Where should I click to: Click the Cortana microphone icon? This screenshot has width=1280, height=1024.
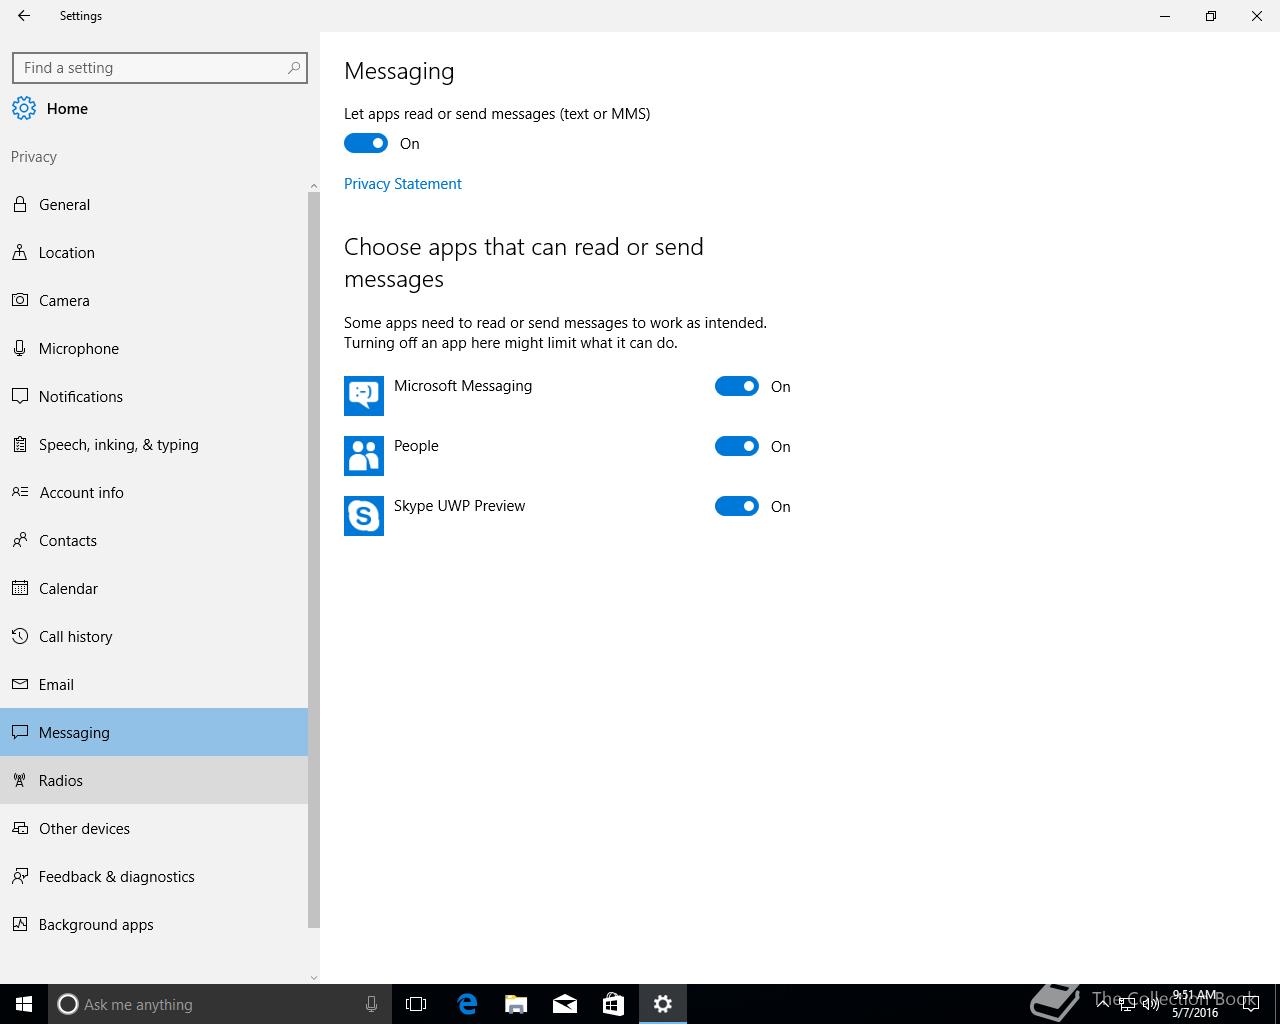(371, 1004)
